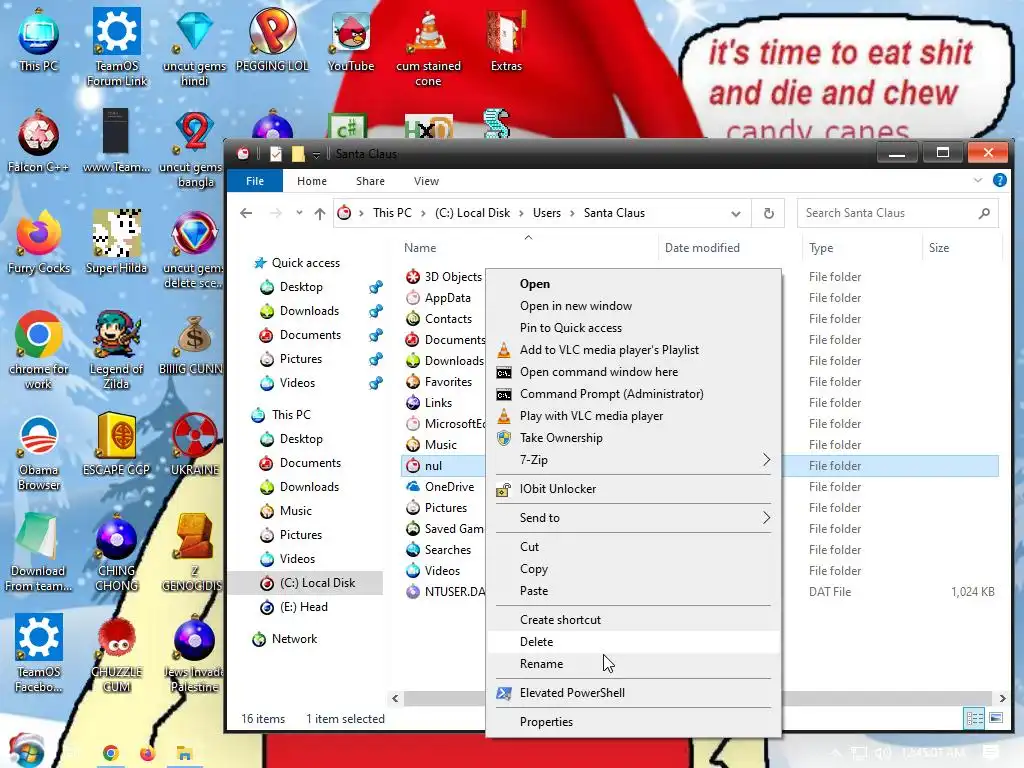Screen dimensions: 1024x768
Task: Click the Properties icon in title bar toolbar
Action: click(276, 154)
